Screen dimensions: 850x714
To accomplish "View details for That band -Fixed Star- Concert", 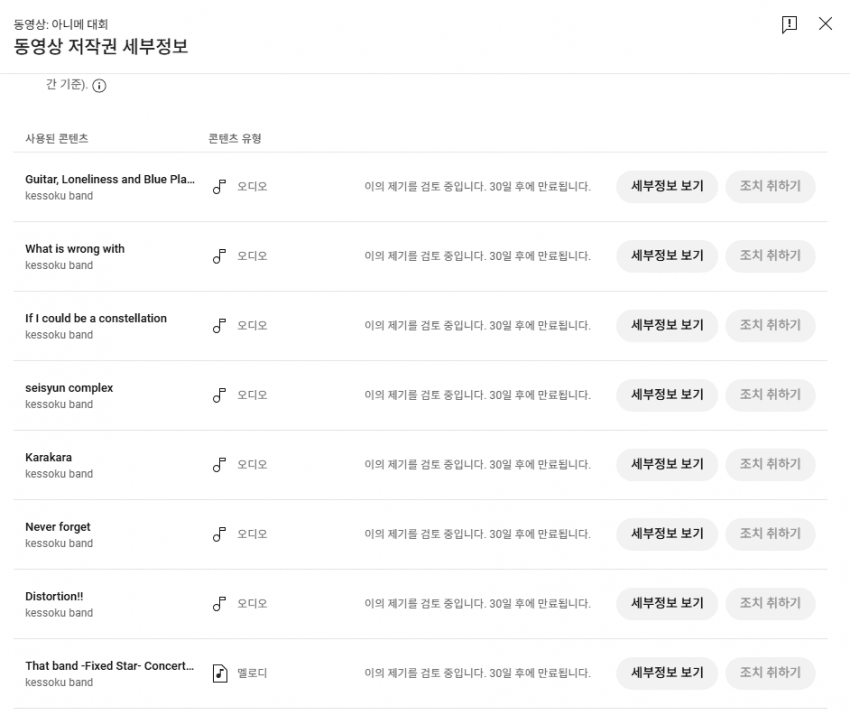I will pos(667,673).
